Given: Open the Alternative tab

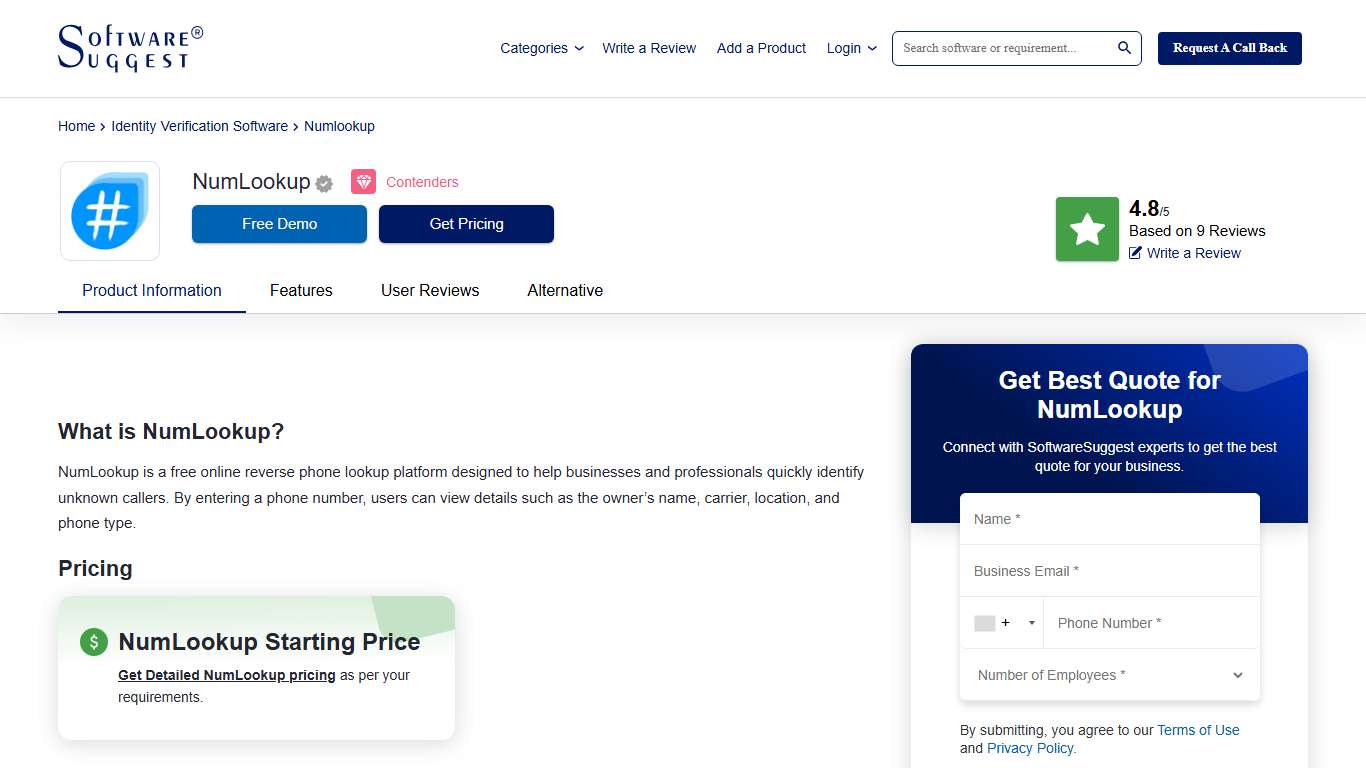Looking at the screenshot, I should 565,290.
